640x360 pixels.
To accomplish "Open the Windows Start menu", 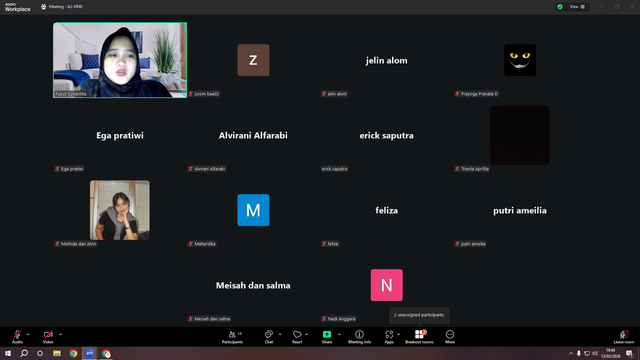I will point(8,353).
